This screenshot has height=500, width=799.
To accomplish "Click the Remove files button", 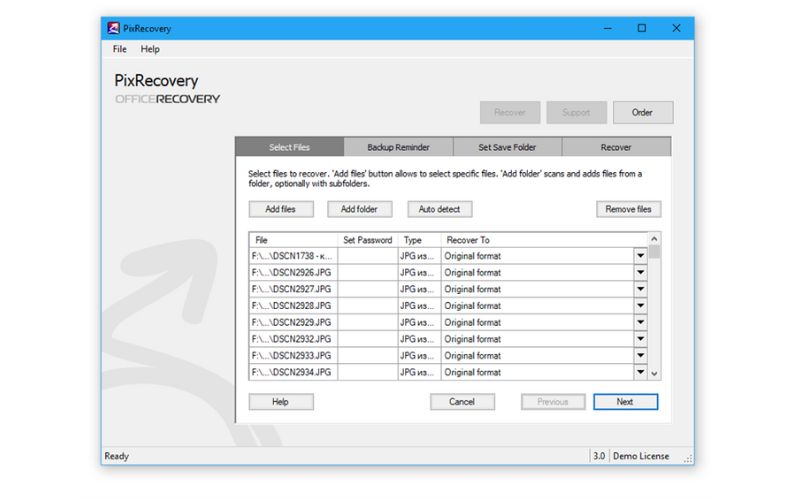I will pos(628,209).
